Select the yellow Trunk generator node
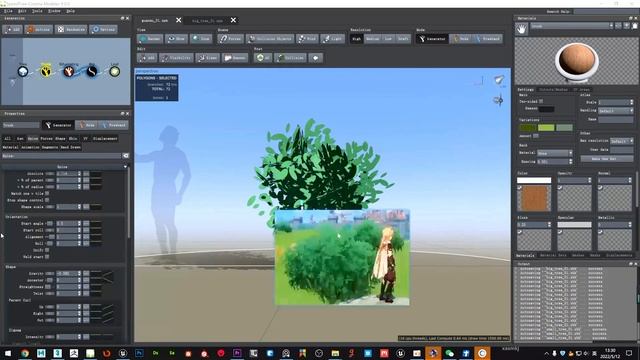 pos(46,71)
